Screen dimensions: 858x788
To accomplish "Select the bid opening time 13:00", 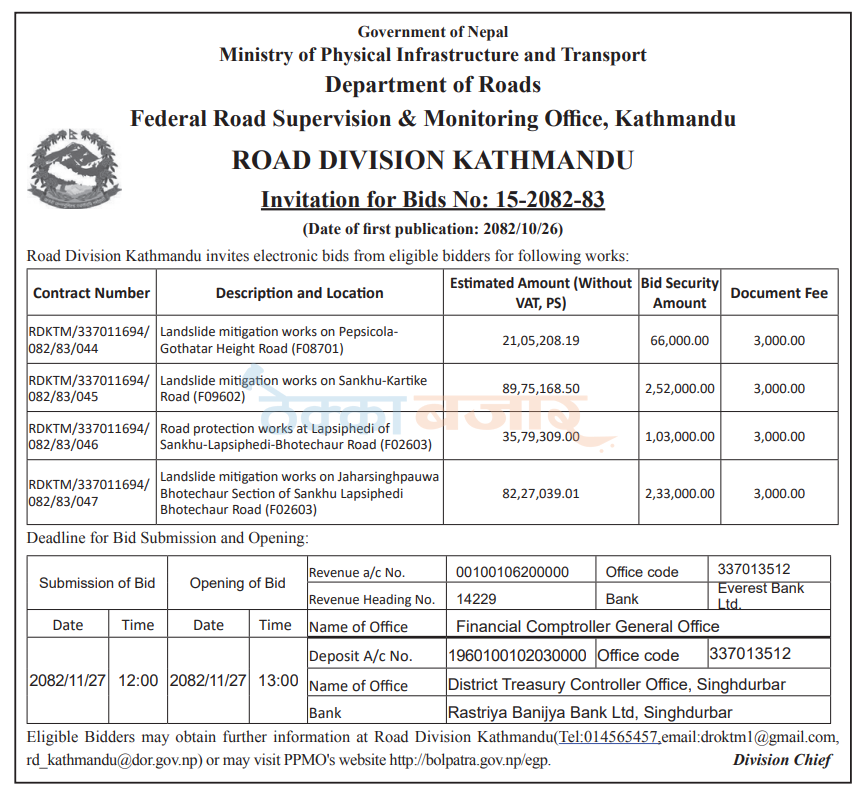I will tap(278, 681).
